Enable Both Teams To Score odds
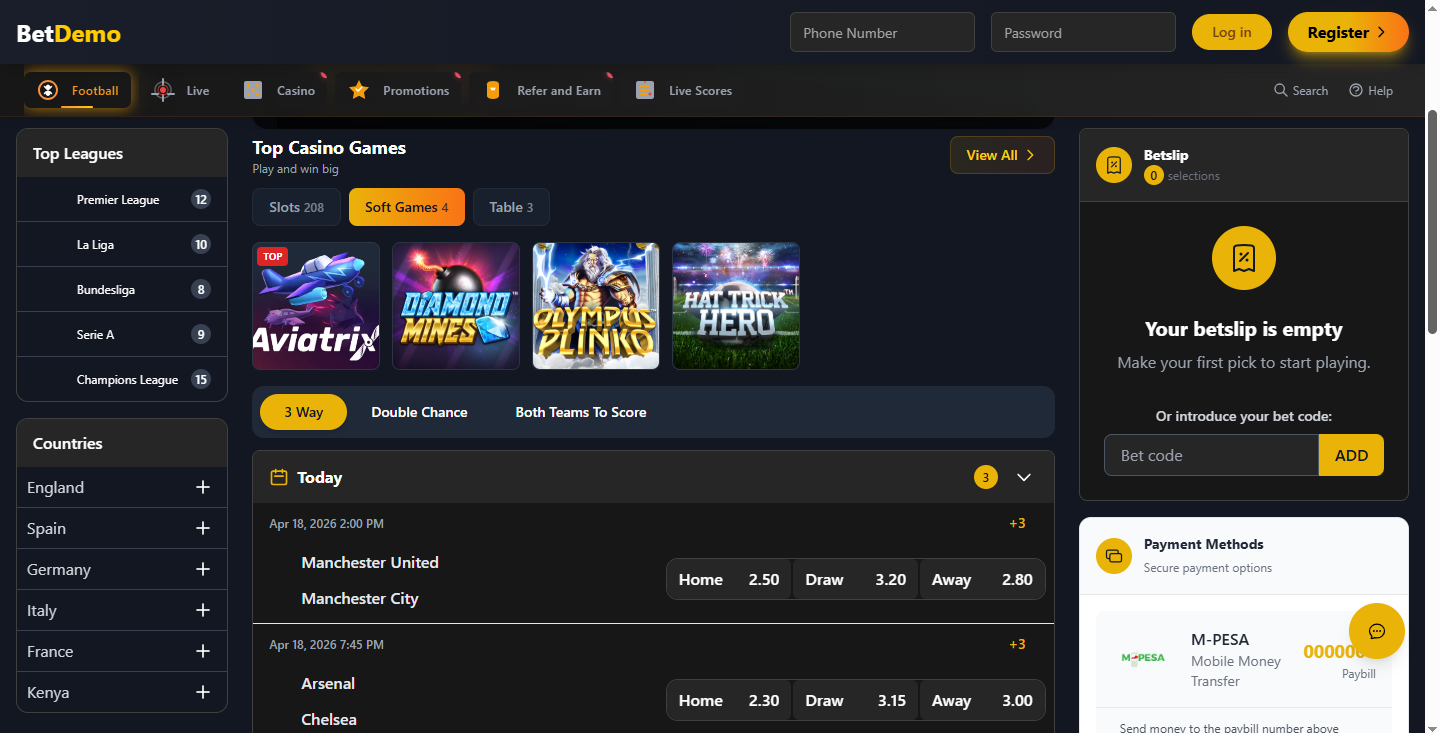This screenshot has width=1440, height=733. pyautogui.click(x=580, y=411)
